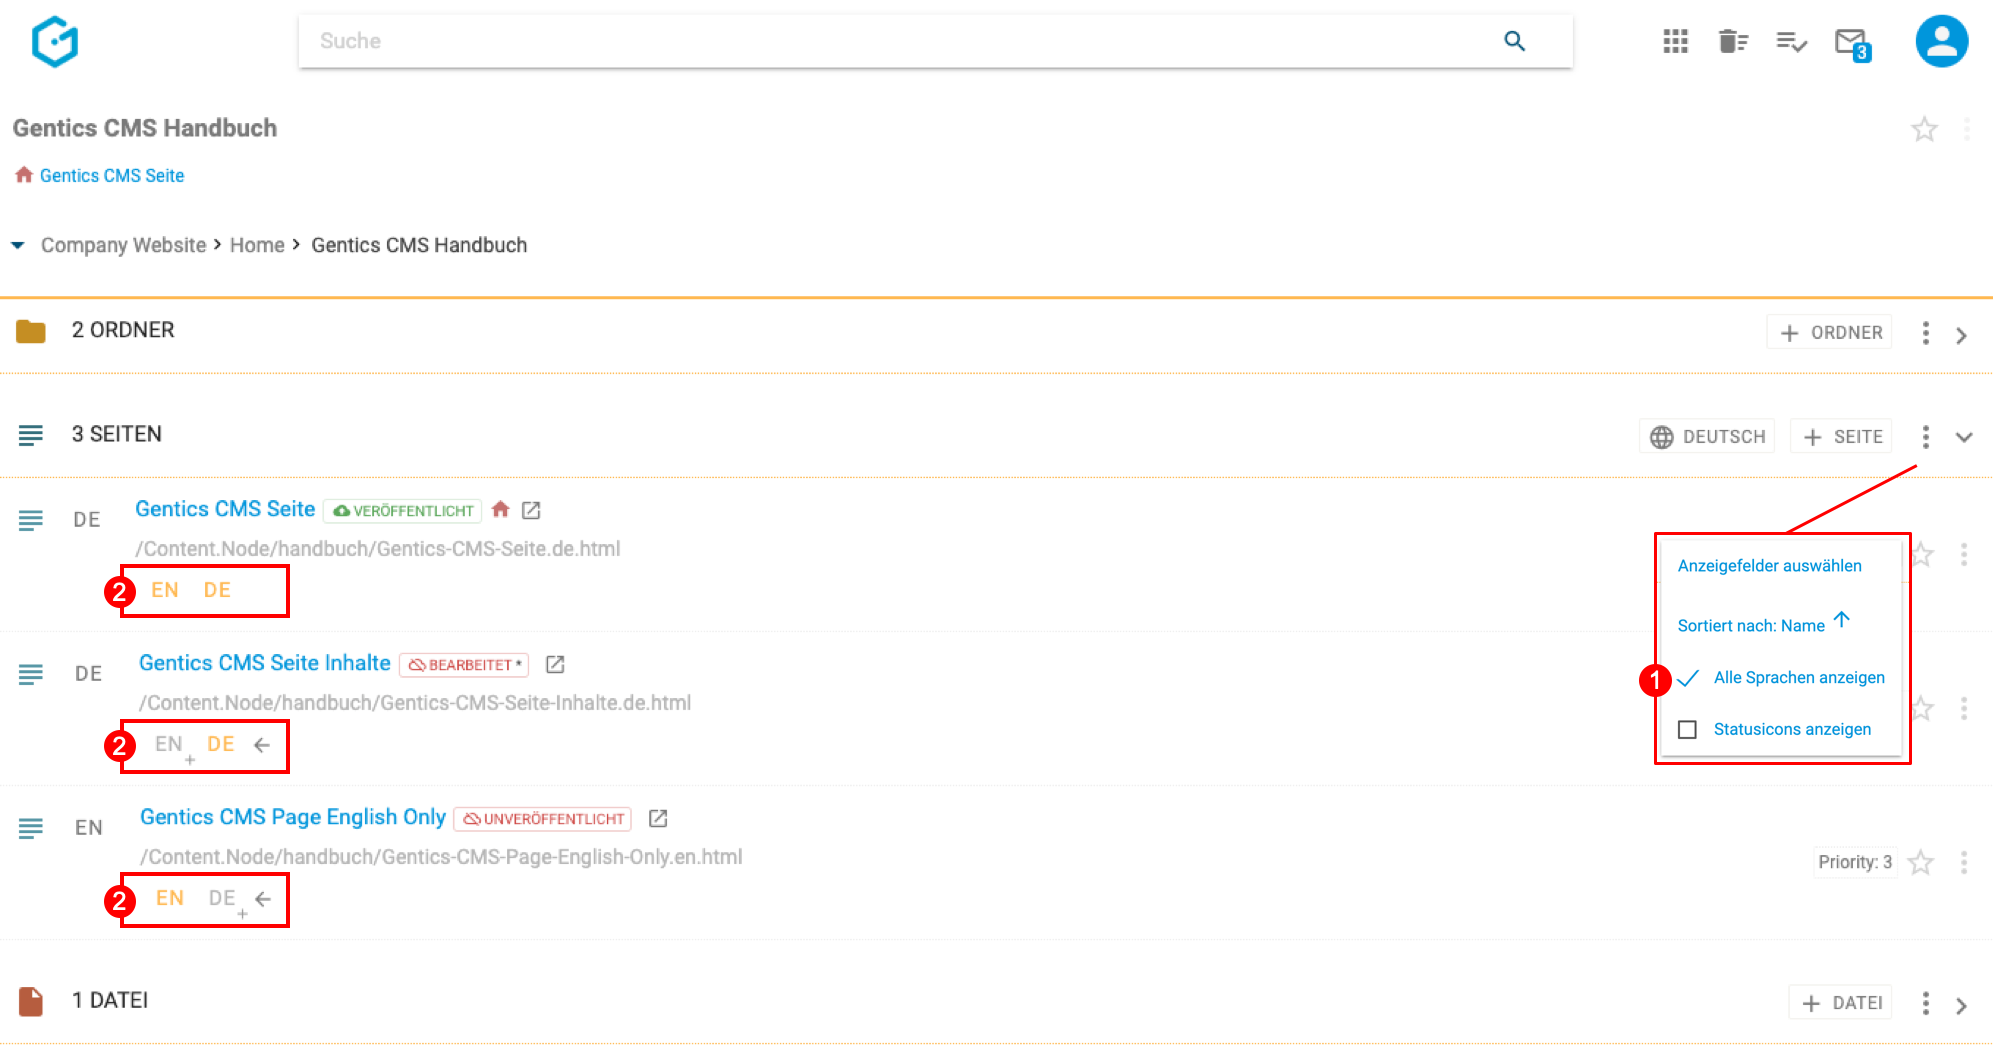The height and width of the screenshot is (1060, 1993).
Task: Favorite the Gentics CMS Handbuch folder star
Action: pos(1924,129)
